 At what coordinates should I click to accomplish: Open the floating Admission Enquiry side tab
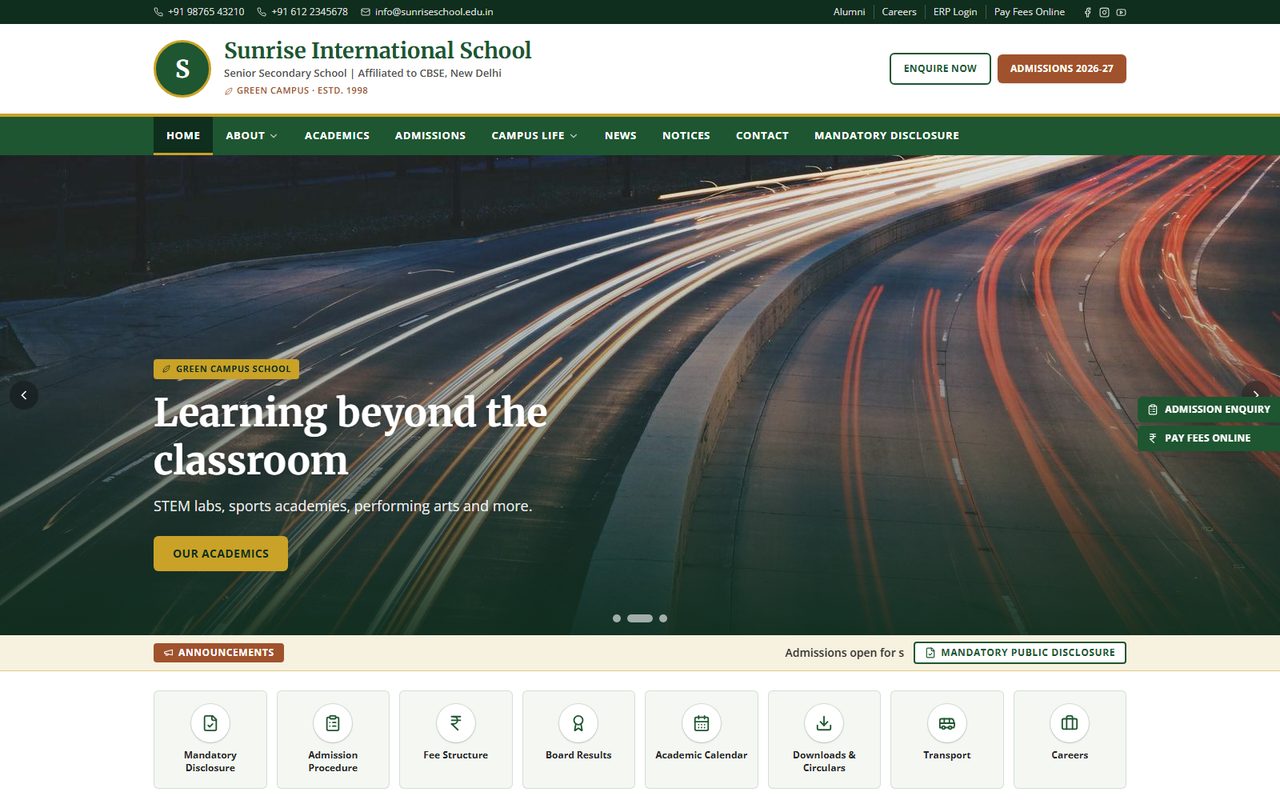[x=1209, y=409]
